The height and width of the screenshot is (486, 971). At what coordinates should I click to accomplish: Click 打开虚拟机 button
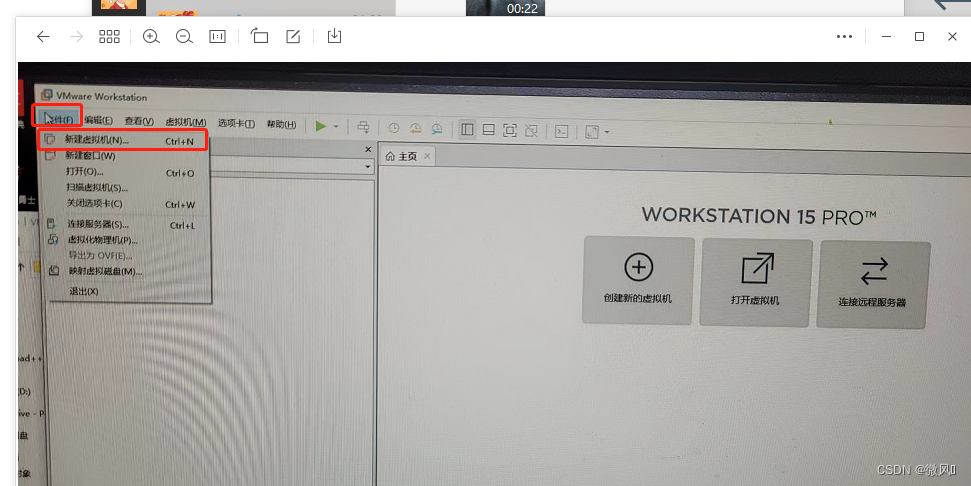coord(755,283)
